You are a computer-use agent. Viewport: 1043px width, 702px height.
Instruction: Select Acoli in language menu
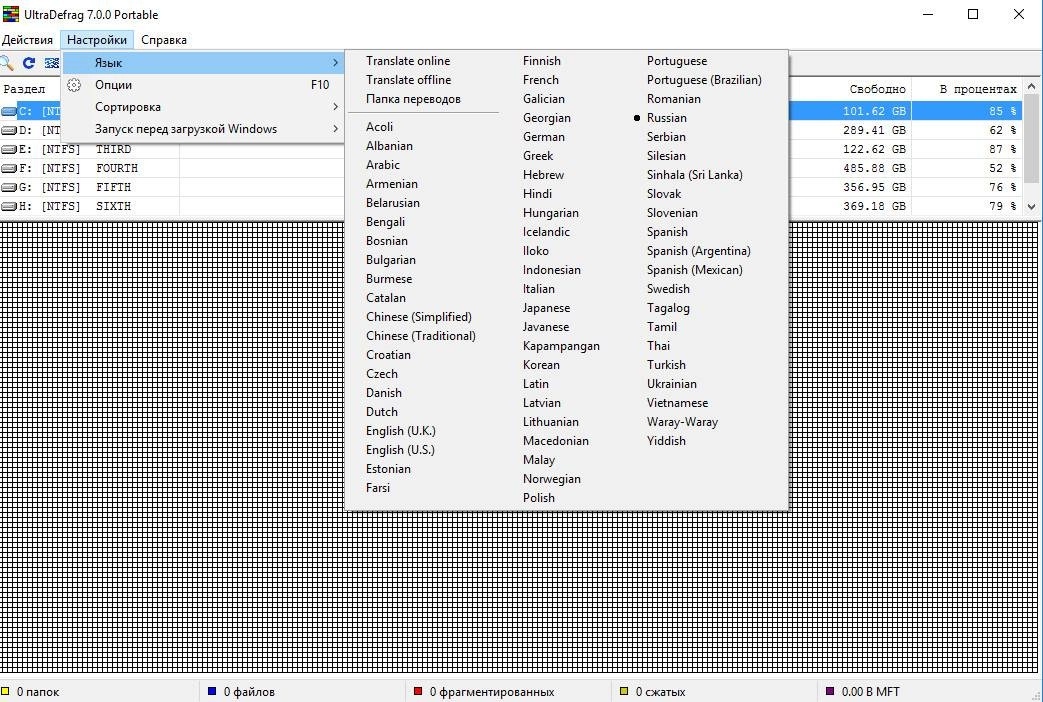[x=379, y=126]
